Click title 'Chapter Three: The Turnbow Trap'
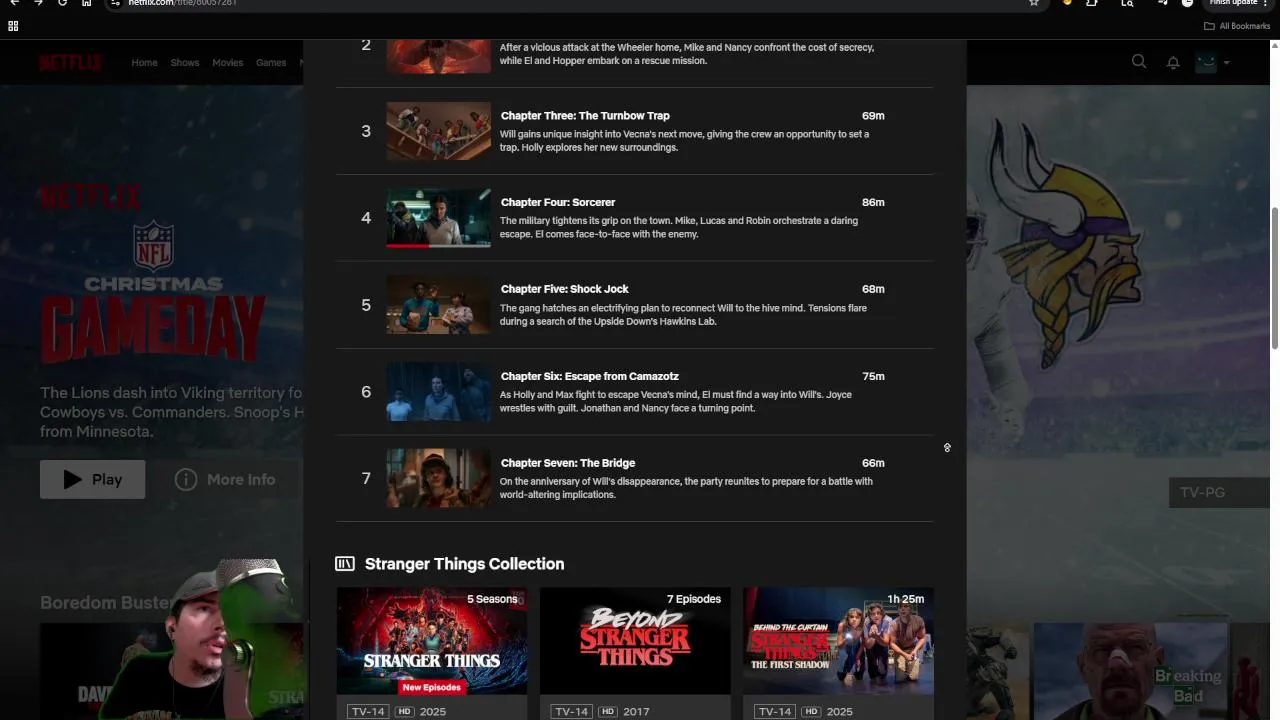The width and height of the screenshot is (1280, 720). (585, 115)
